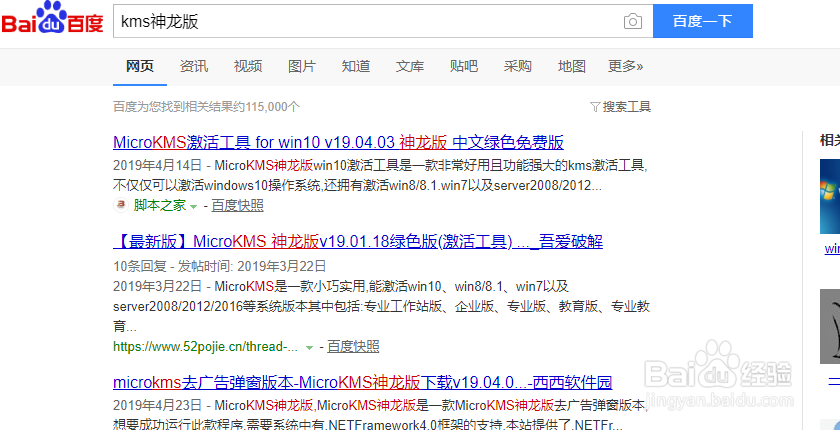Switch to the 视频 tab
The image size is (840, 430).
[248, 66]
